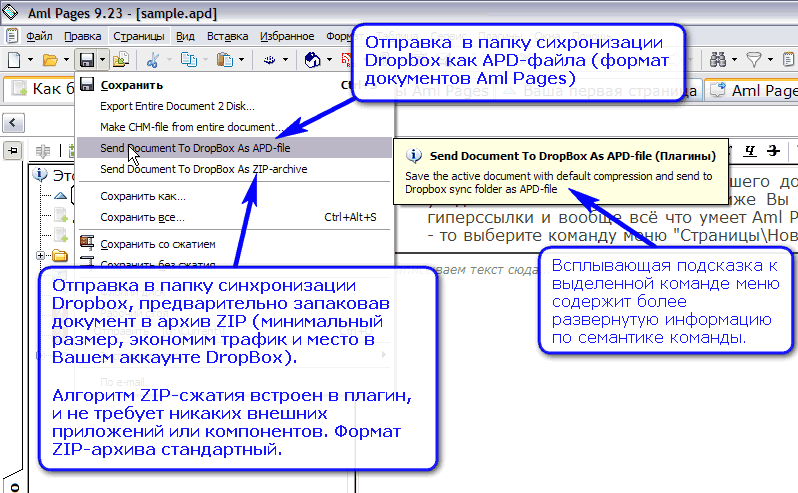Screen dimensions: 798x493
Task: Click the binoculars Find toolbar icon
Action: 718,60
